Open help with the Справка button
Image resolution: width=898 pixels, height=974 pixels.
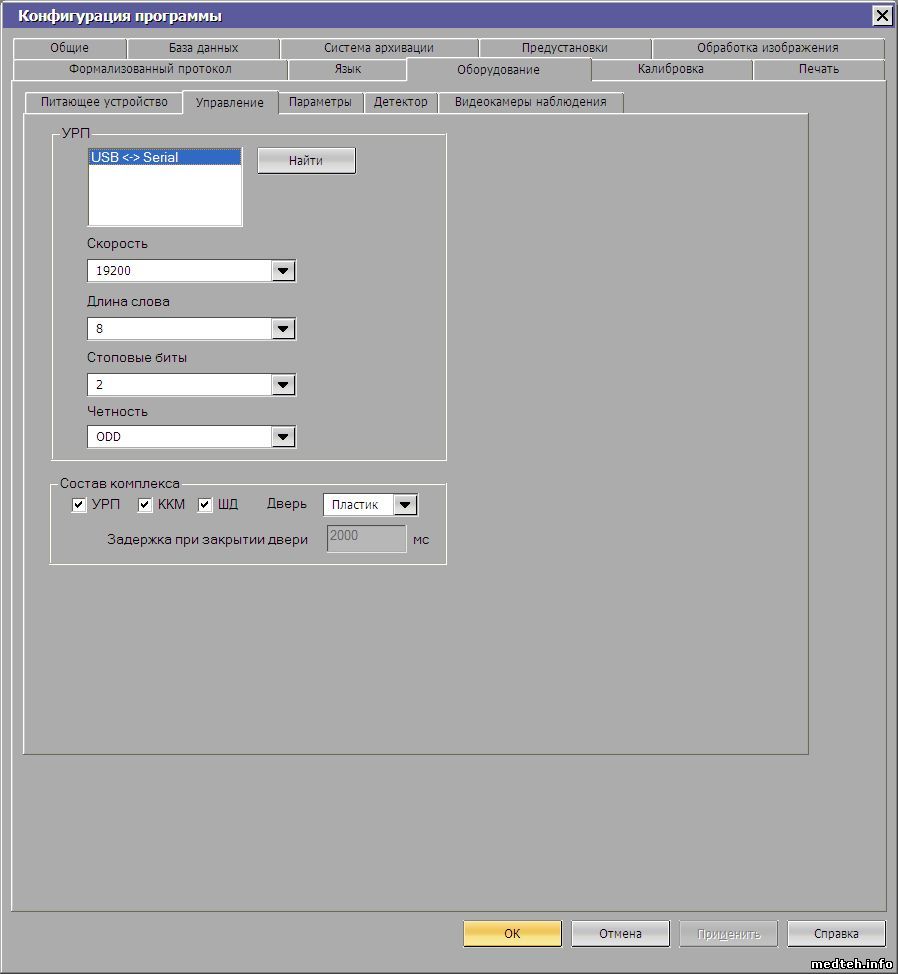coord(835,934)
